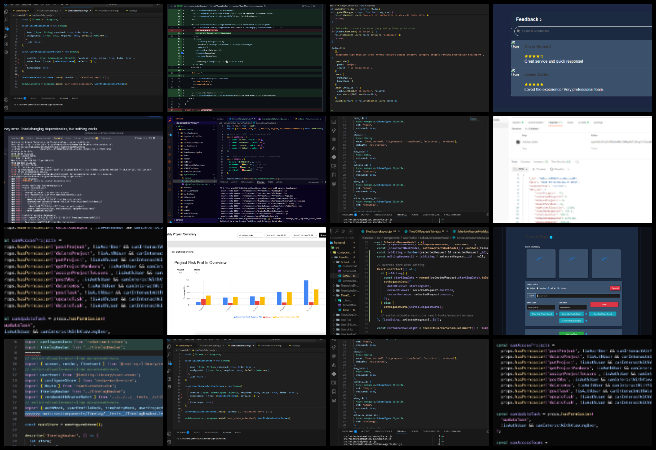Click the top activity bar icon in center-right code editor
The image size is (656, 450).
click(x=332, y=124)
